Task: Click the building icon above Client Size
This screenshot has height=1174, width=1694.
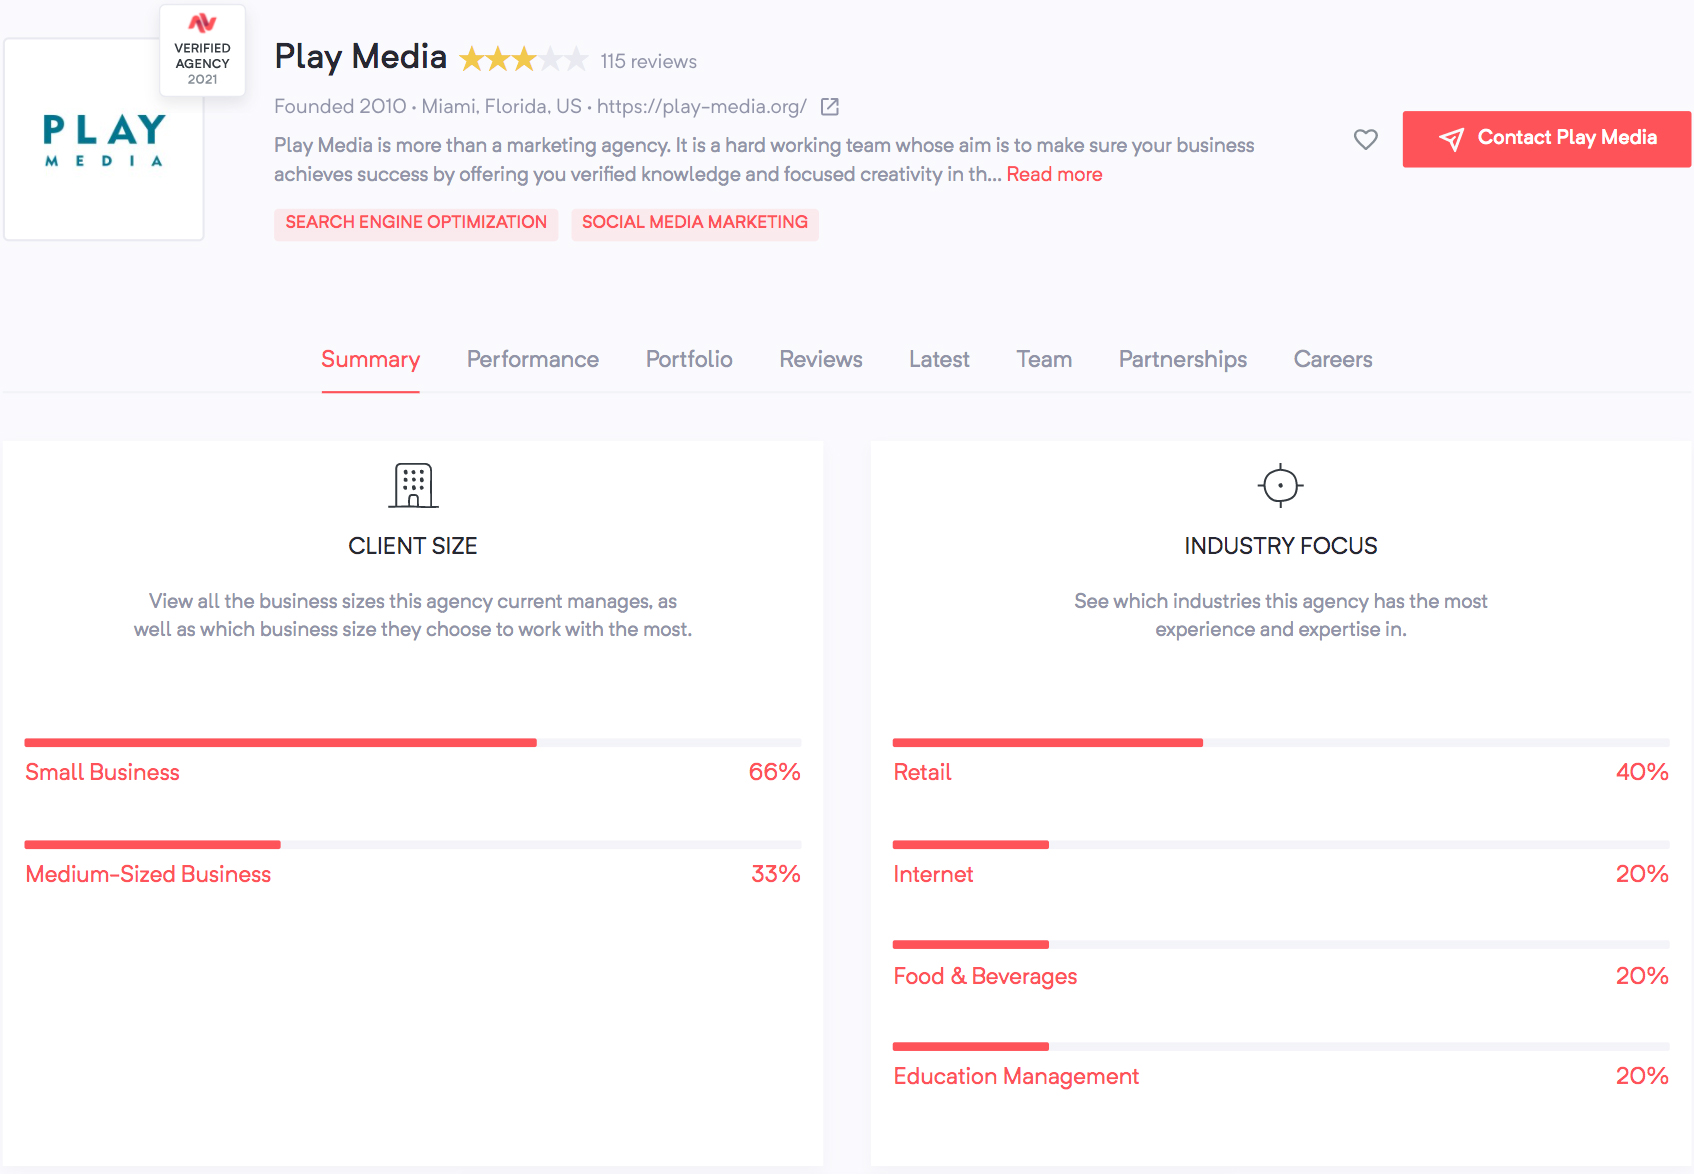Action: (x=413, y=485)
